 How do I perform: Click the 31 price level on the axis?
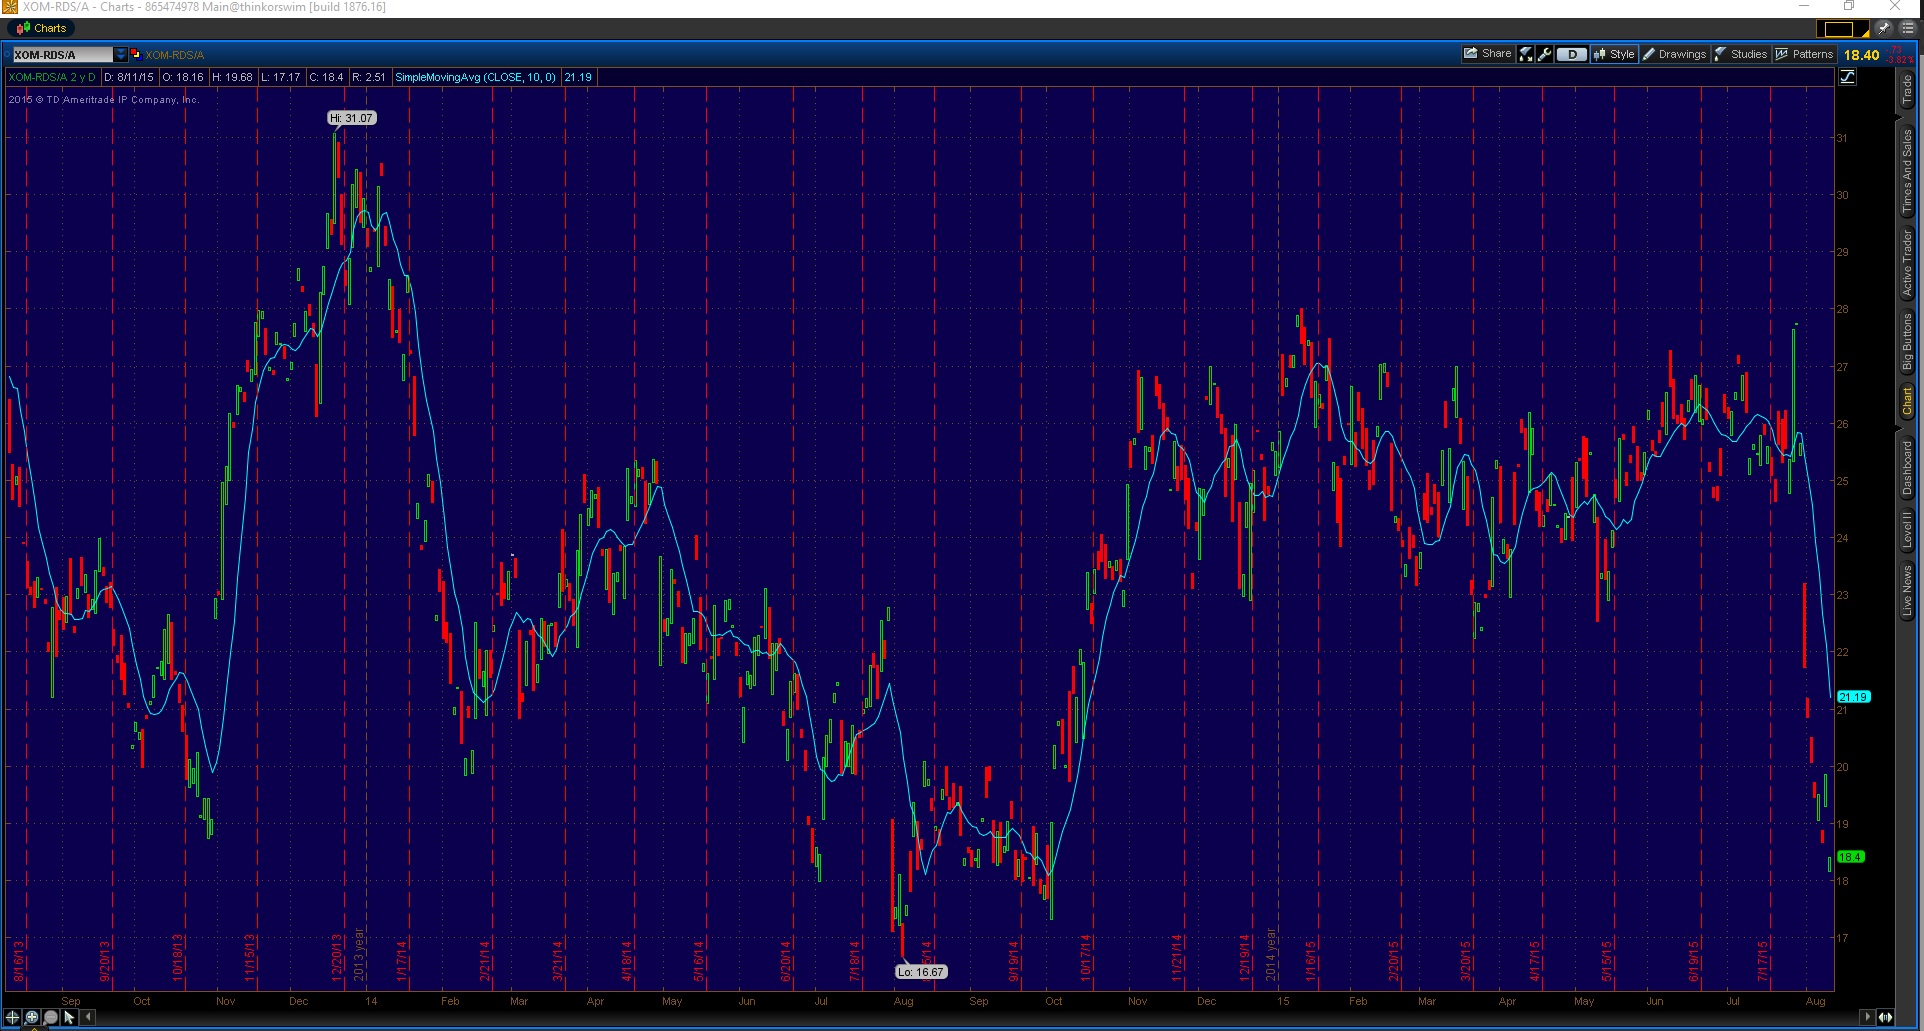(x=1842, y=138)
